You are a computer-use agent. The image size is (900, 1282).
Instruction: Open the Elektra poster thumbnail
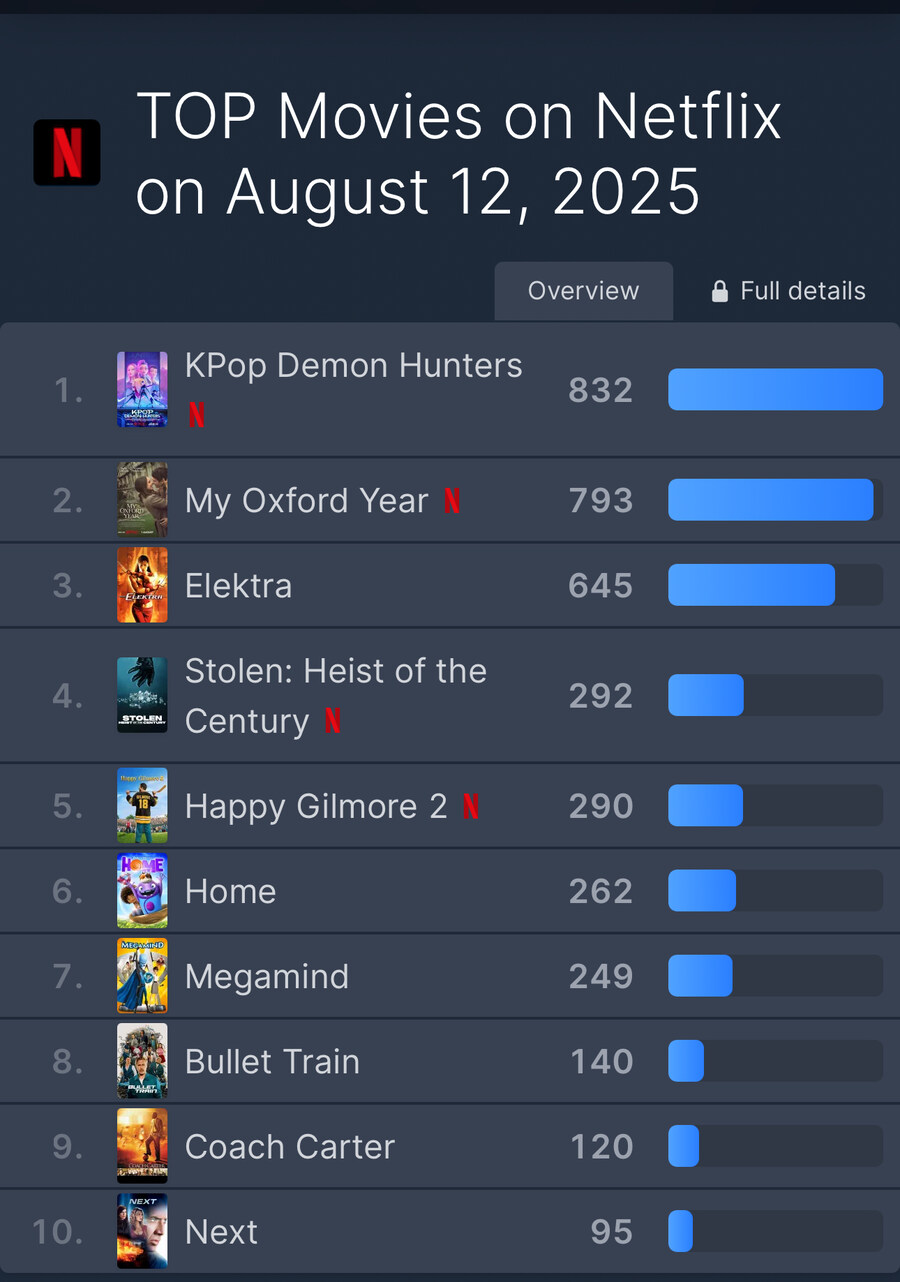coord(142,585)
